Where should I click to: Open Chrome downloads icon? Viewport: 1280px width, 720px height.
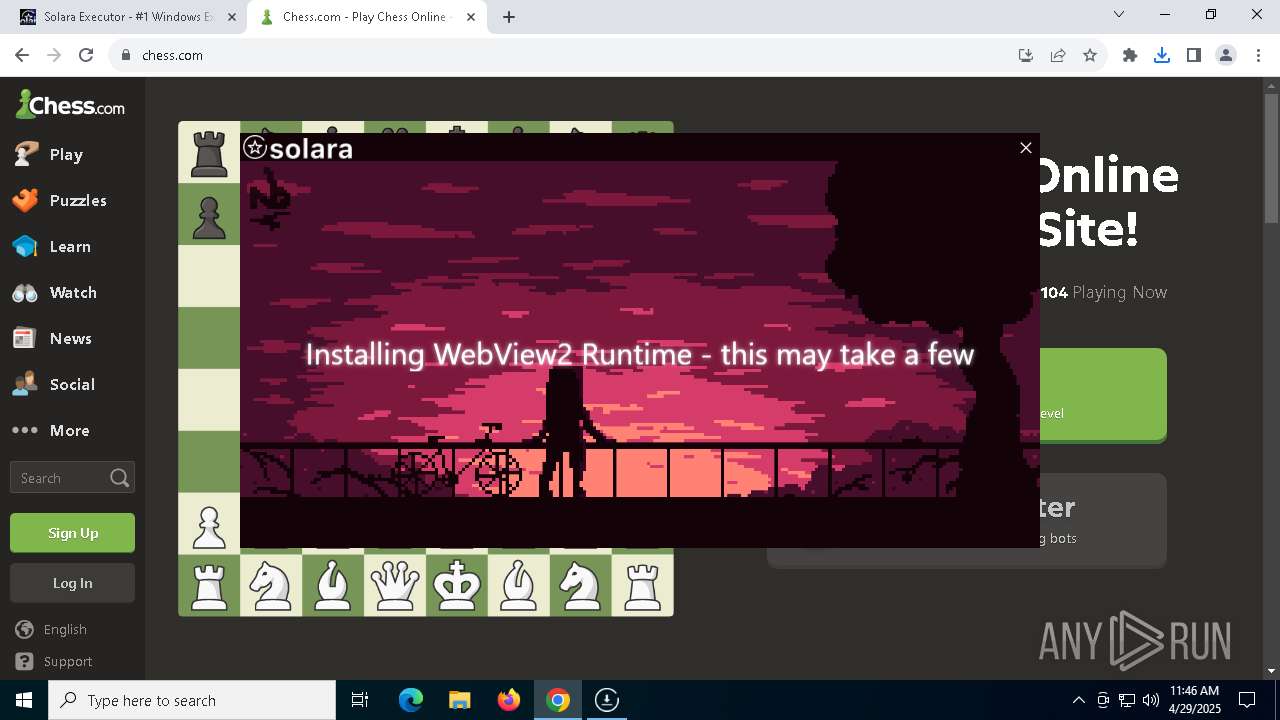click(1162, 55)
